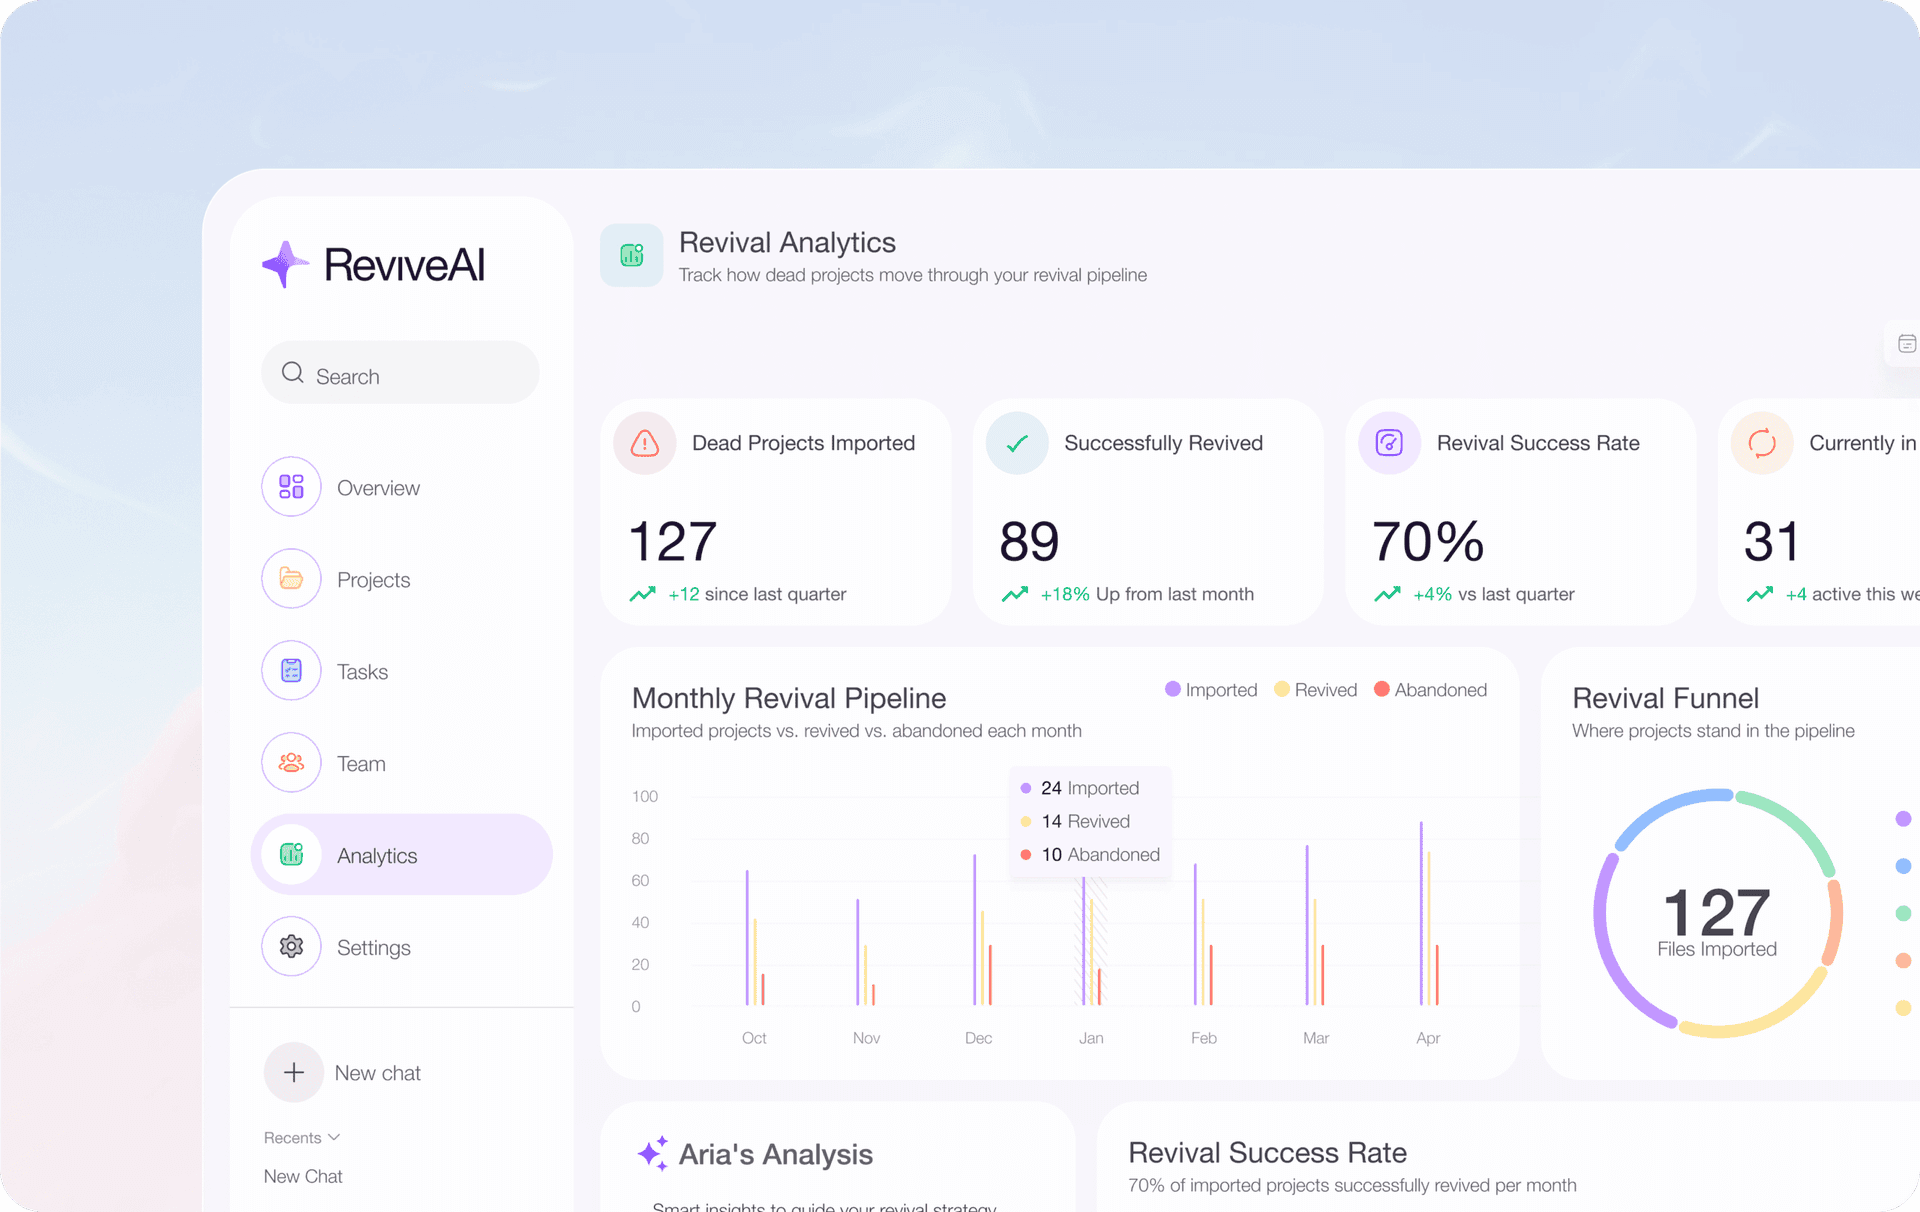Click the calendar icon at top right
The width and height of the screenshot is (1920, 1212).
pos(1906,344)
